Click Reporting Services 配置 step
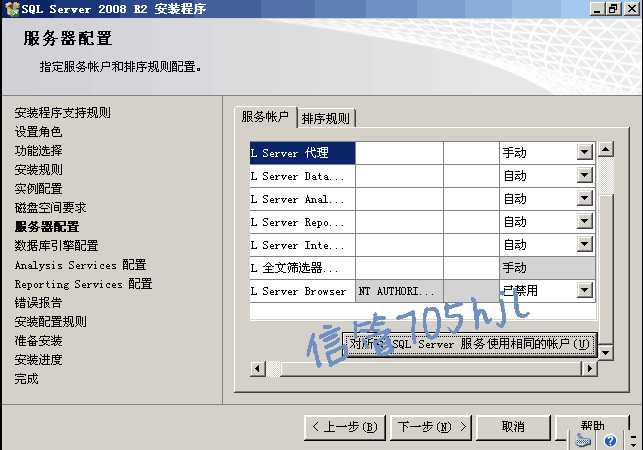 point(83,283)
